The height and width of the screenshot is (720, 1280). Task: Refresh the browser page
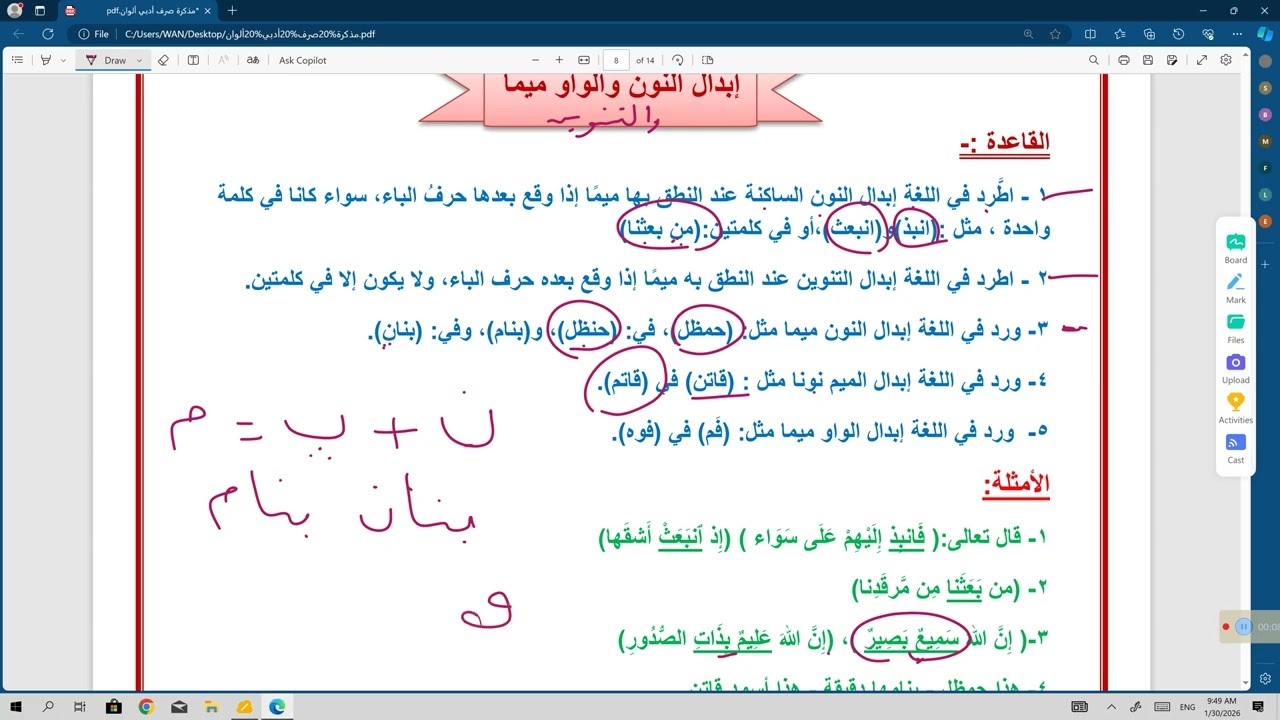tap(48, 34)
